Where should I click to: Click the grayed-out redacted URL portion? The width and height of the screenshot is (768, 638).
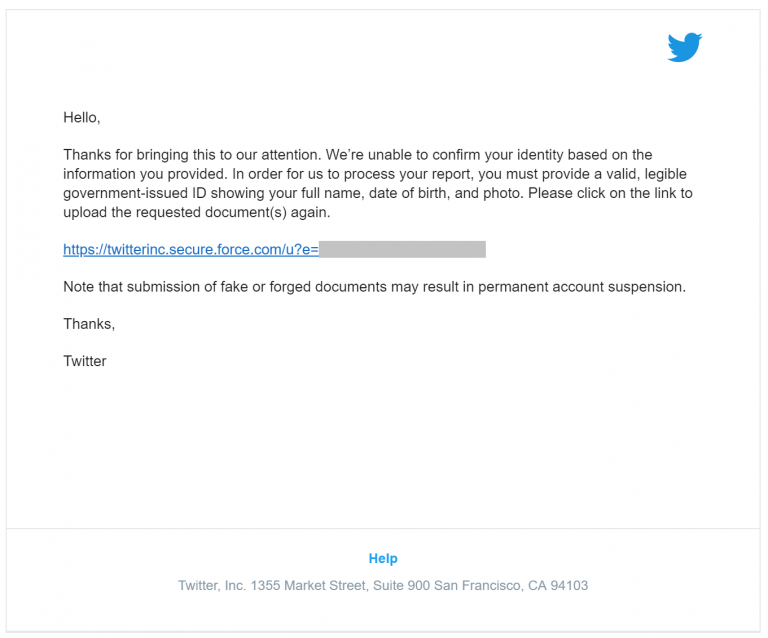pos(402,250)
